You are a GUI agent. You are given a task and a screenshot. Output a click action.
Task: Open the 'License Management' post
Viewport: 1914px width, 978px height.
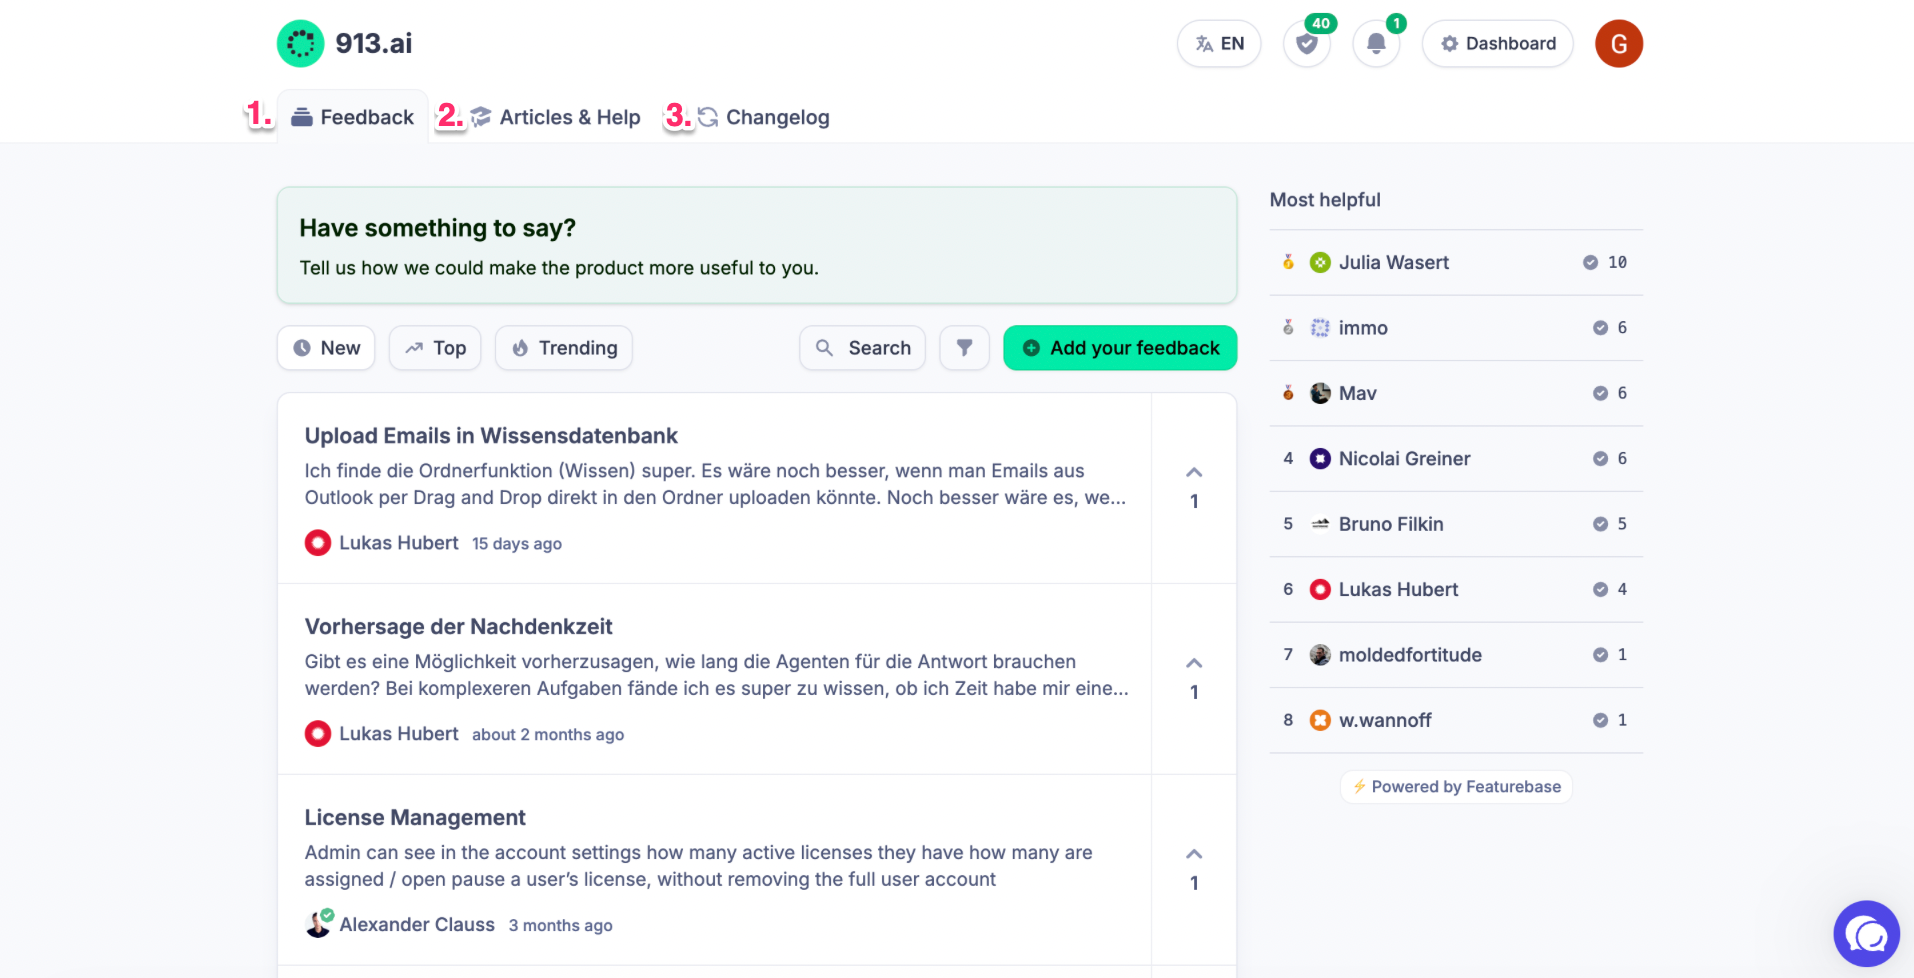tap(415, 818)
